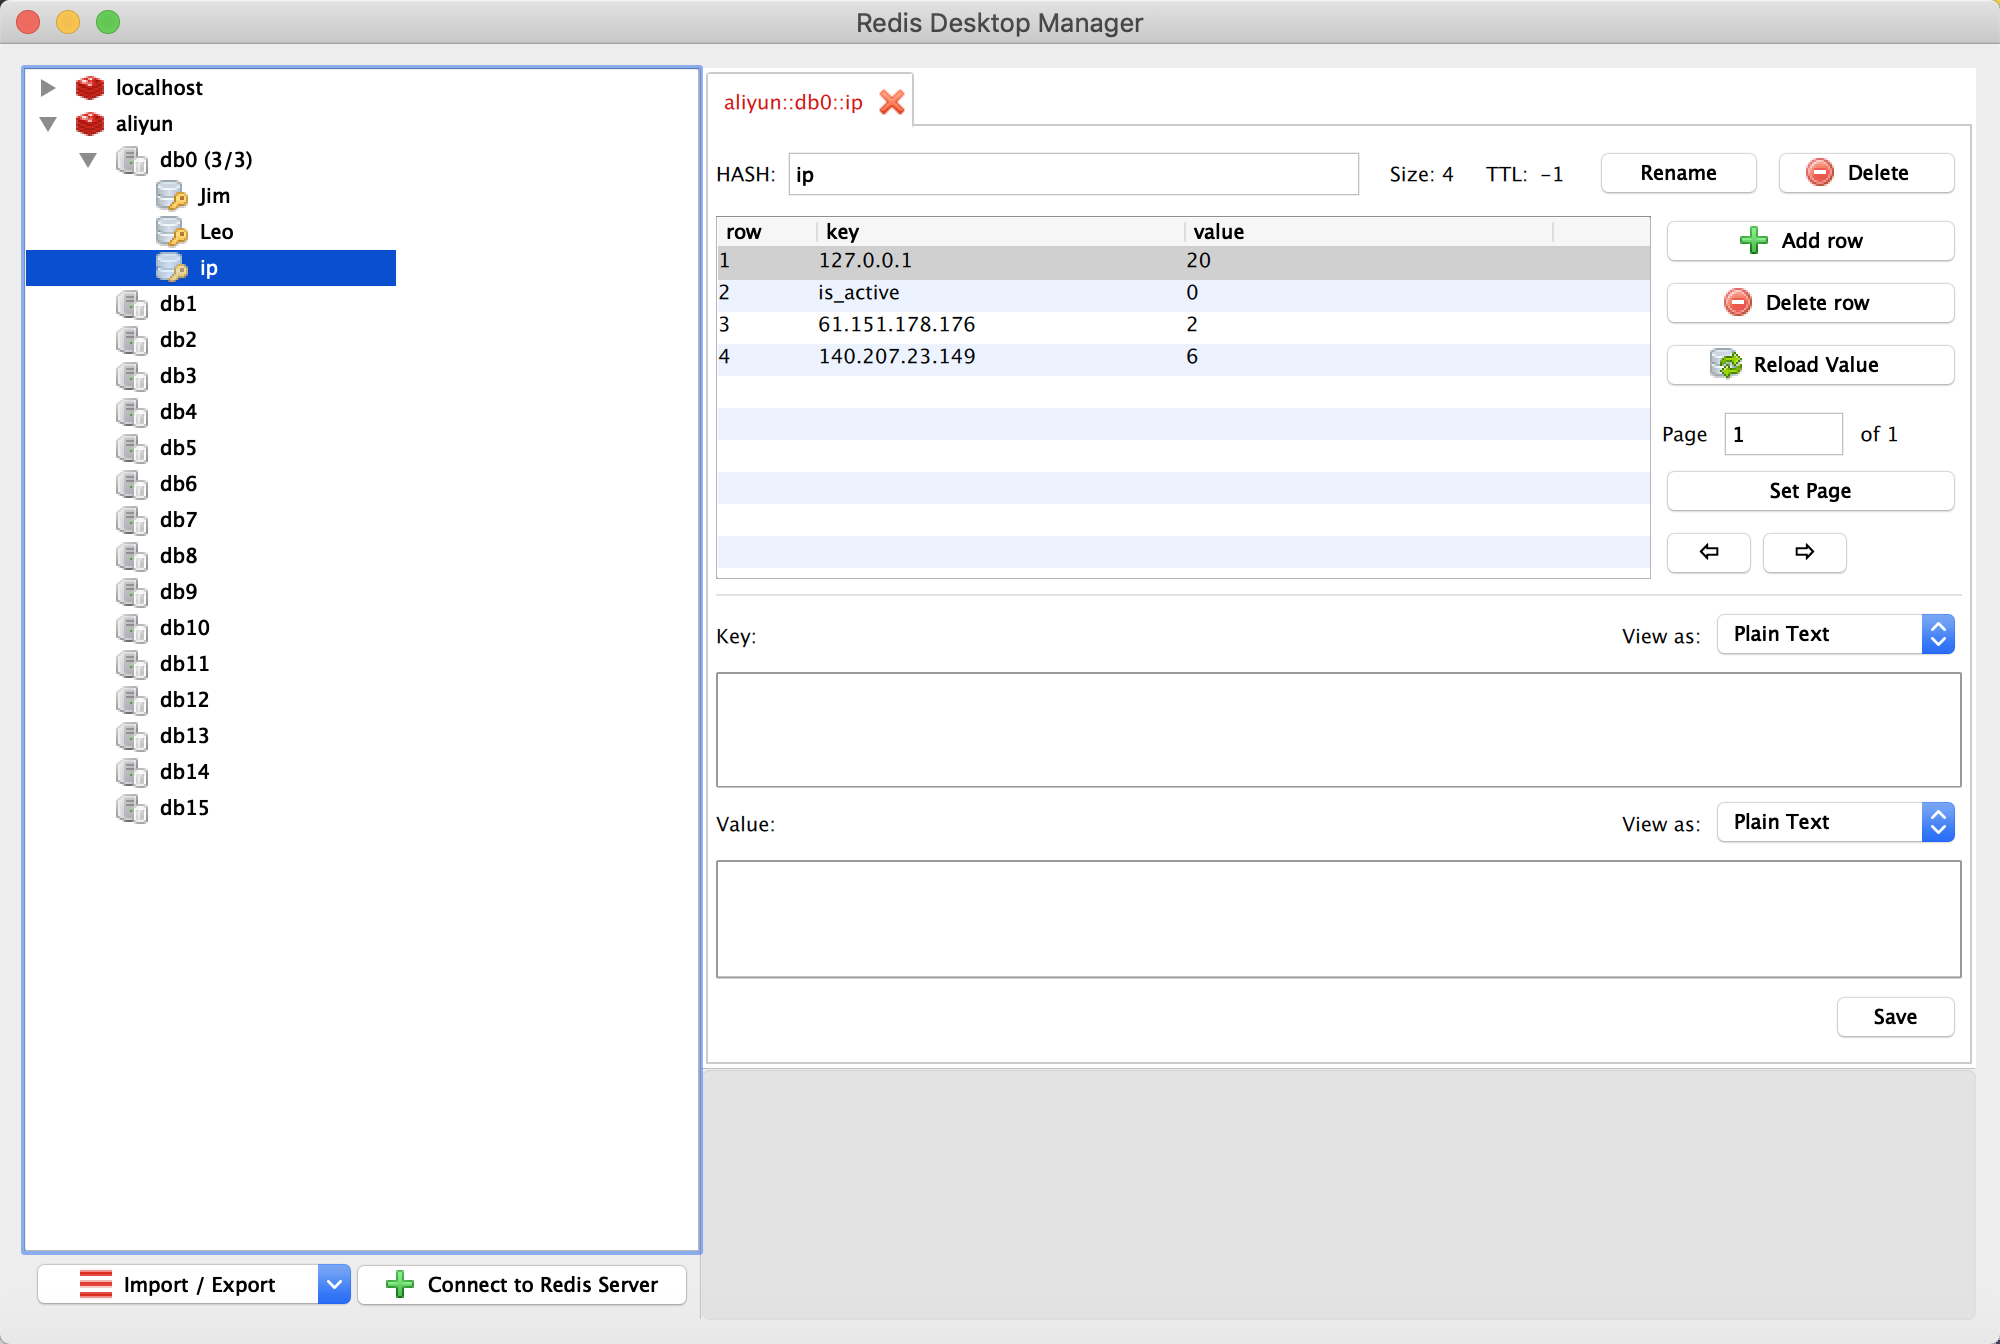The image size is (2000, 1344).
Task: Click the Page number input field
Action: 1782,434
